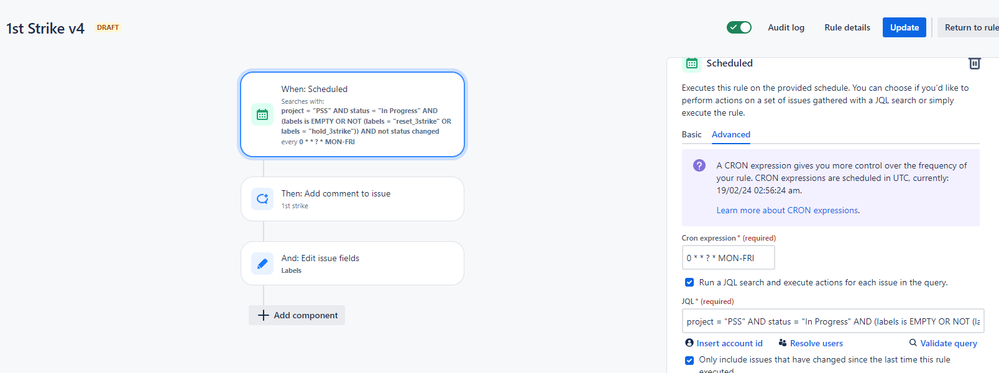This screenshot has width=999, height=373.
Task: Open Learn more about CRON expressions link
Action: pyautogui.click(x=787, y=210)
